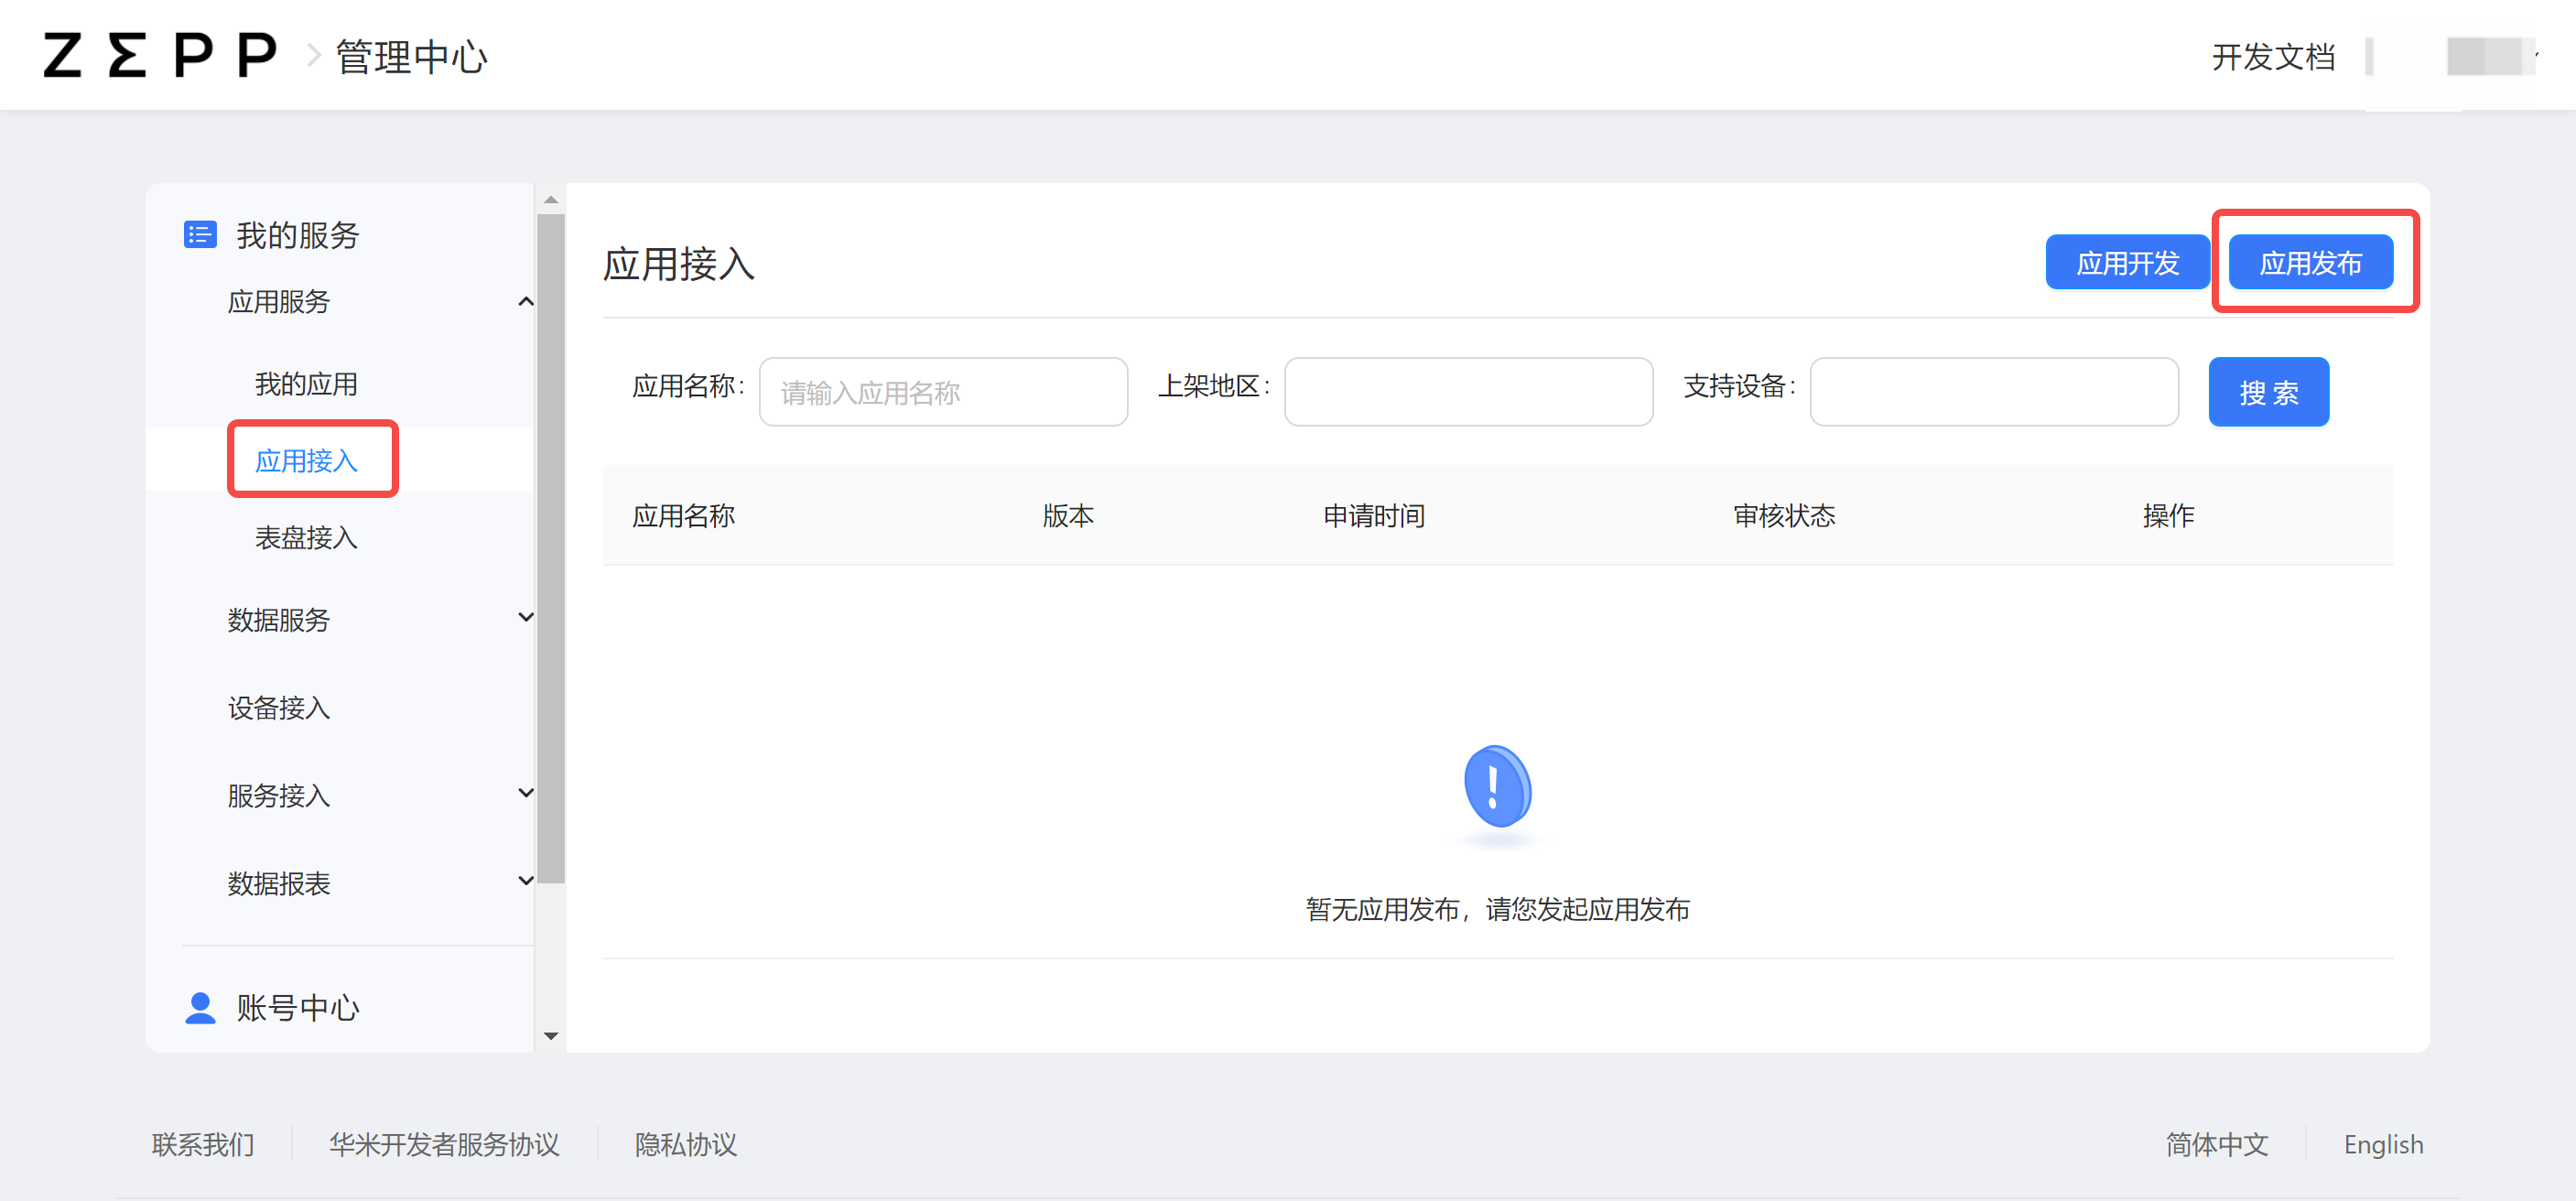The width and height of the screenshot is (2576, 1201).
Task: Click the 搜索 search button
Action: pos(2268,392)
